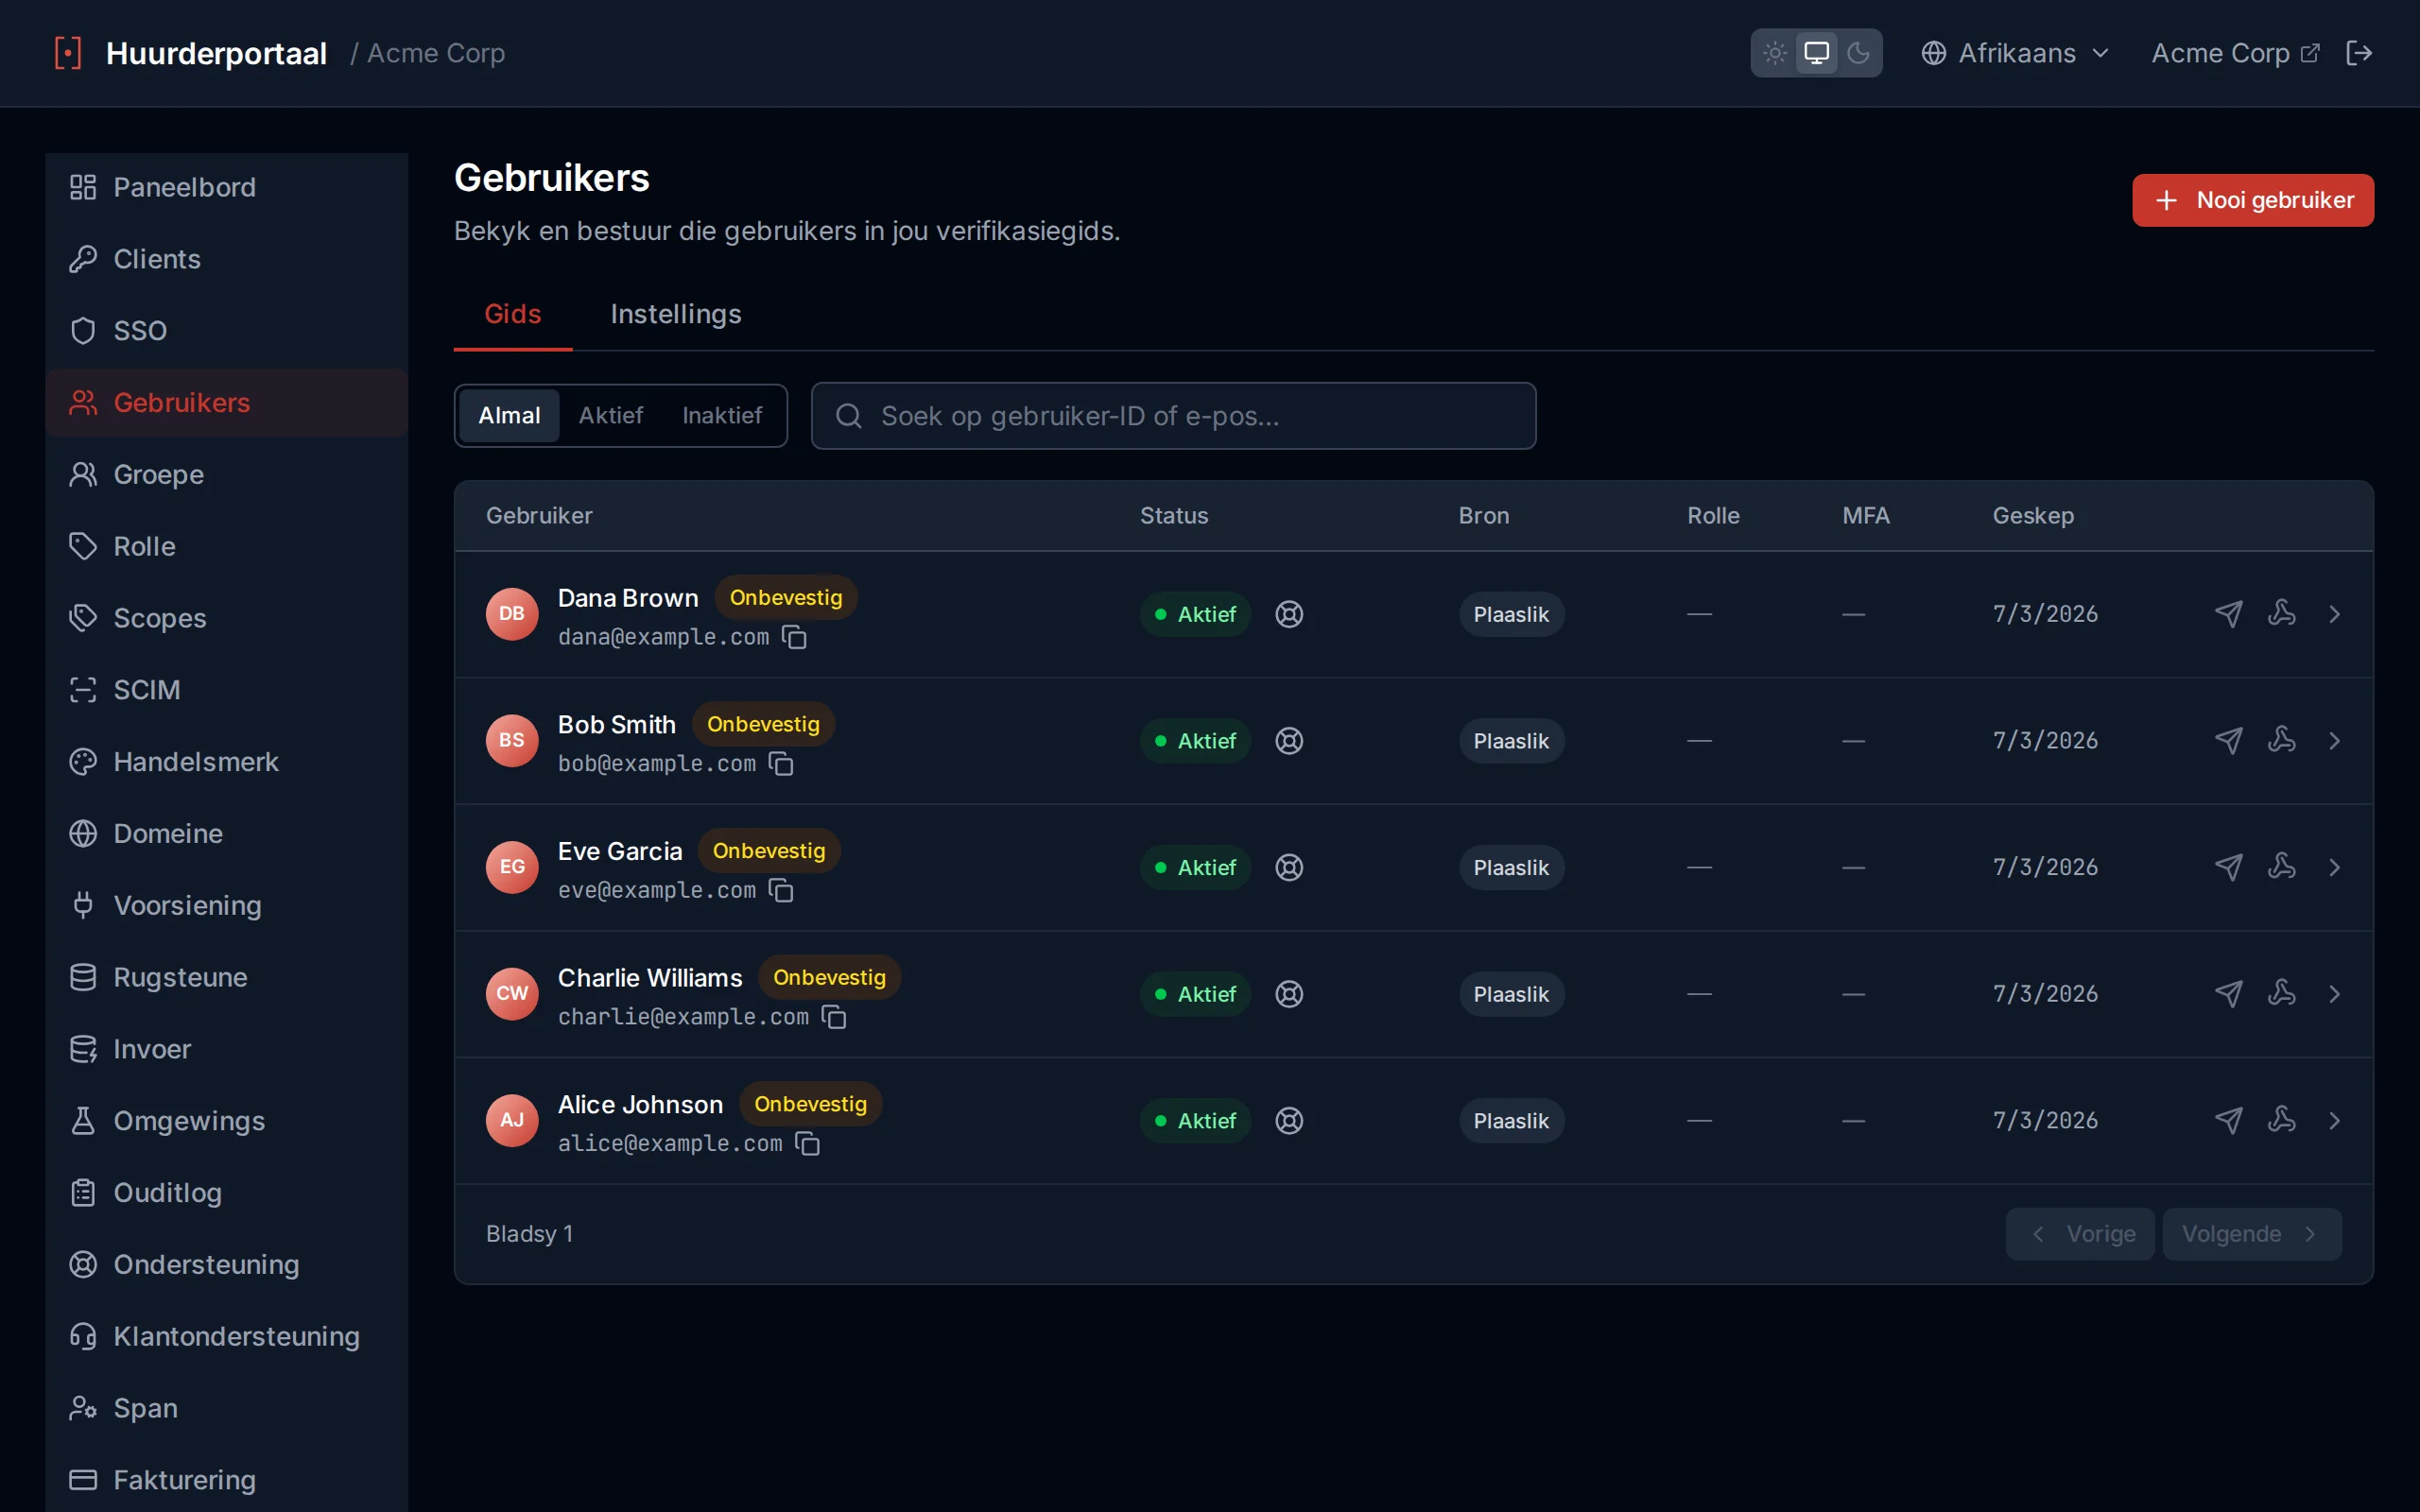
Task: Switch to light theme sun toggle
Action: click(x=1775, y=53)
